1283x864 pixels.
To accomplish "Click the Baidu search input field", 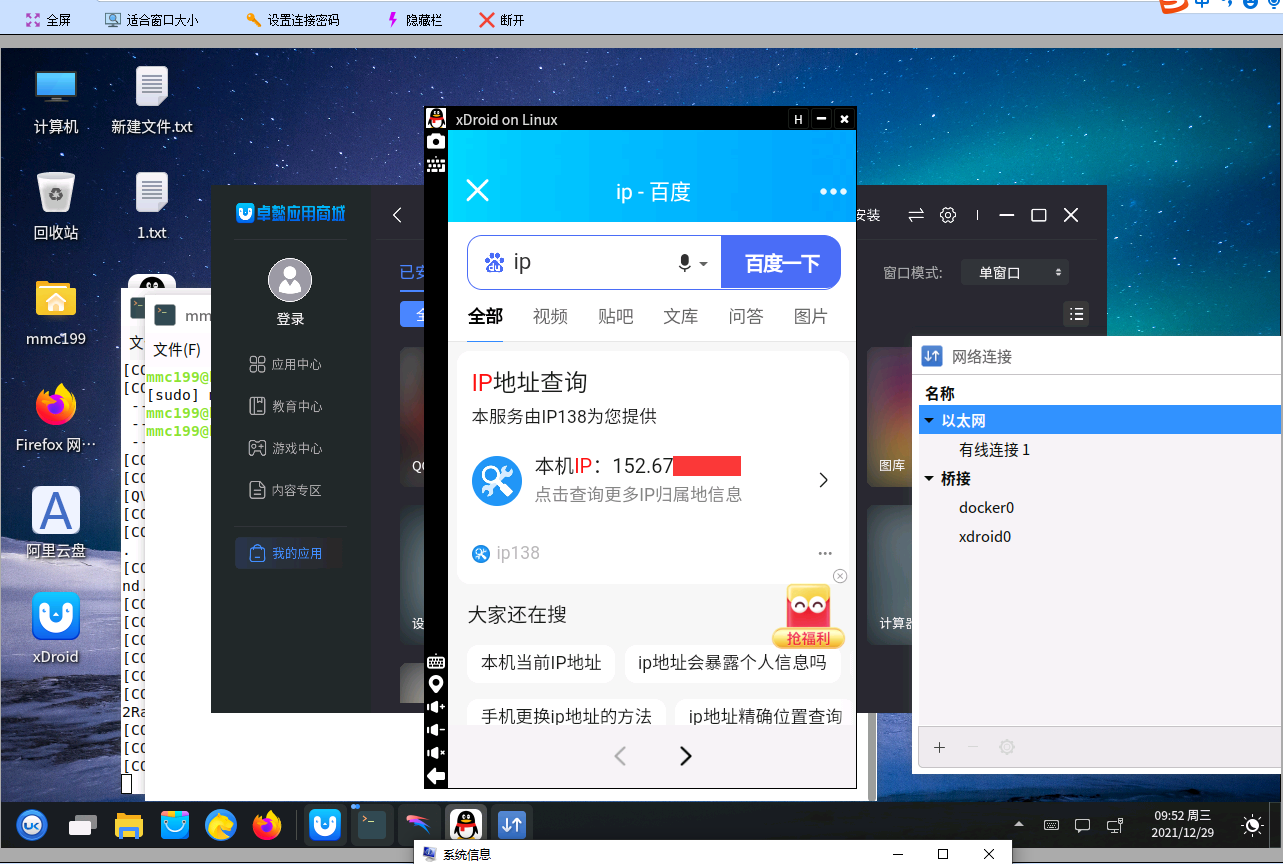I will (x=594, y=263).
